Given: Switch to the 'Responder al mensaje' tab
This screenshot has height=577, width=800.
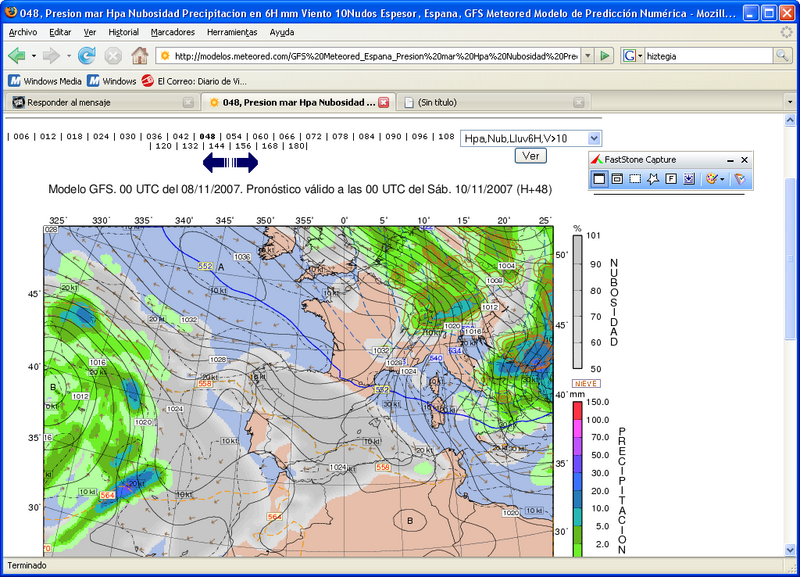Looking at the screenshot, I should [69, 102].
